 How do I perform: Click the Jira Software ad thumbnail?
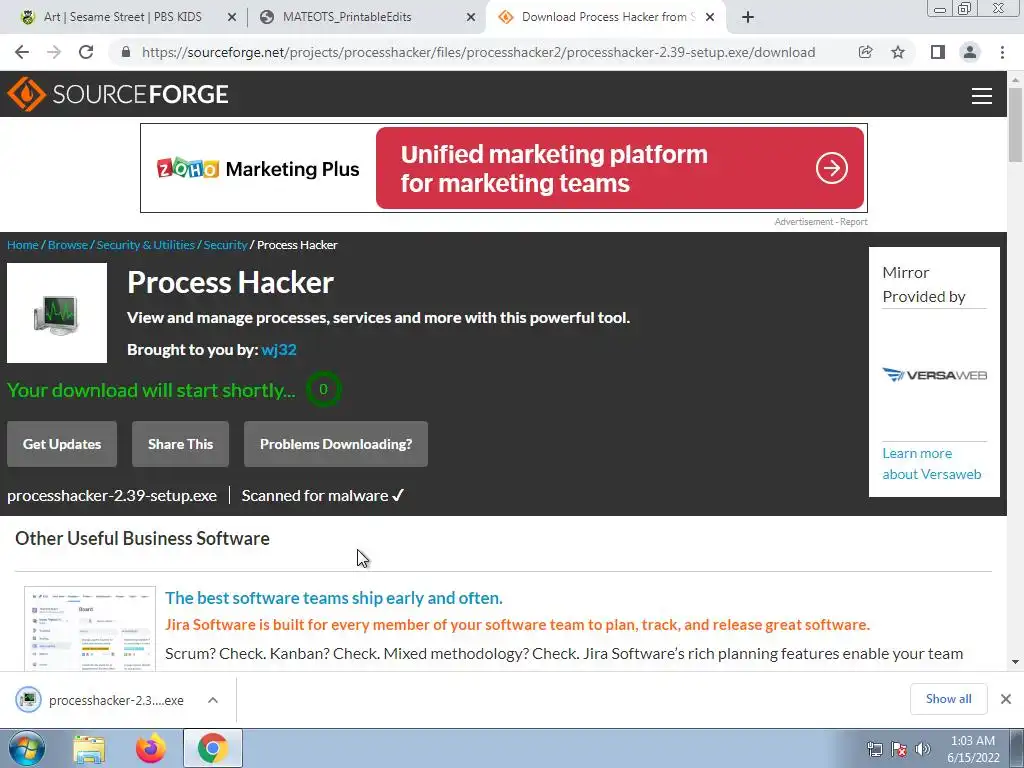pyautogui.click(x=90, y=628)
